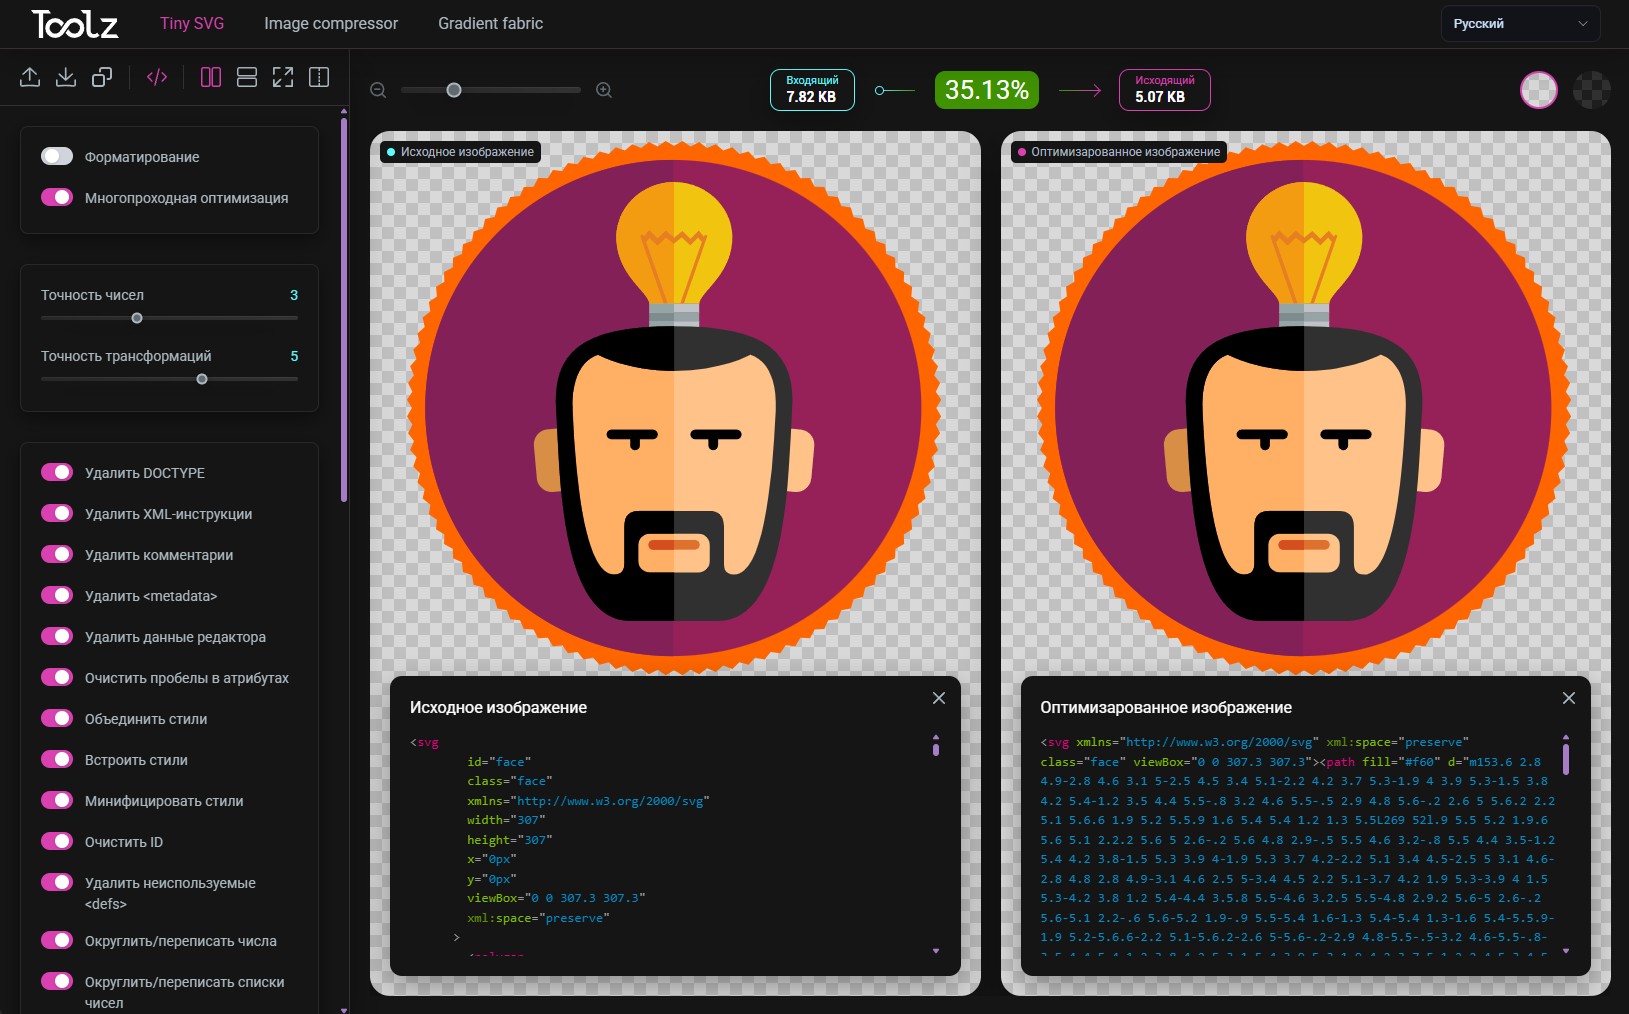Screen dimensions: 1629x1014
Task: Click the download SVG icon
Action: [66, 77]
